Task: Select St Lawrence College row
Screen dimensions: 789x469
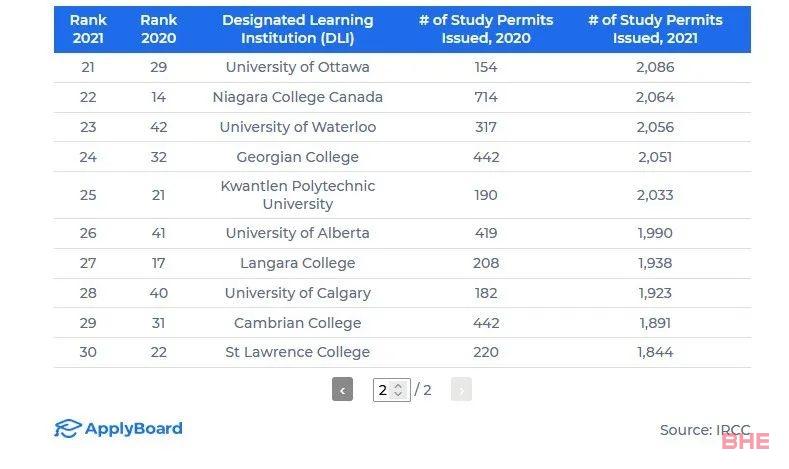Action: pos(403,352)
